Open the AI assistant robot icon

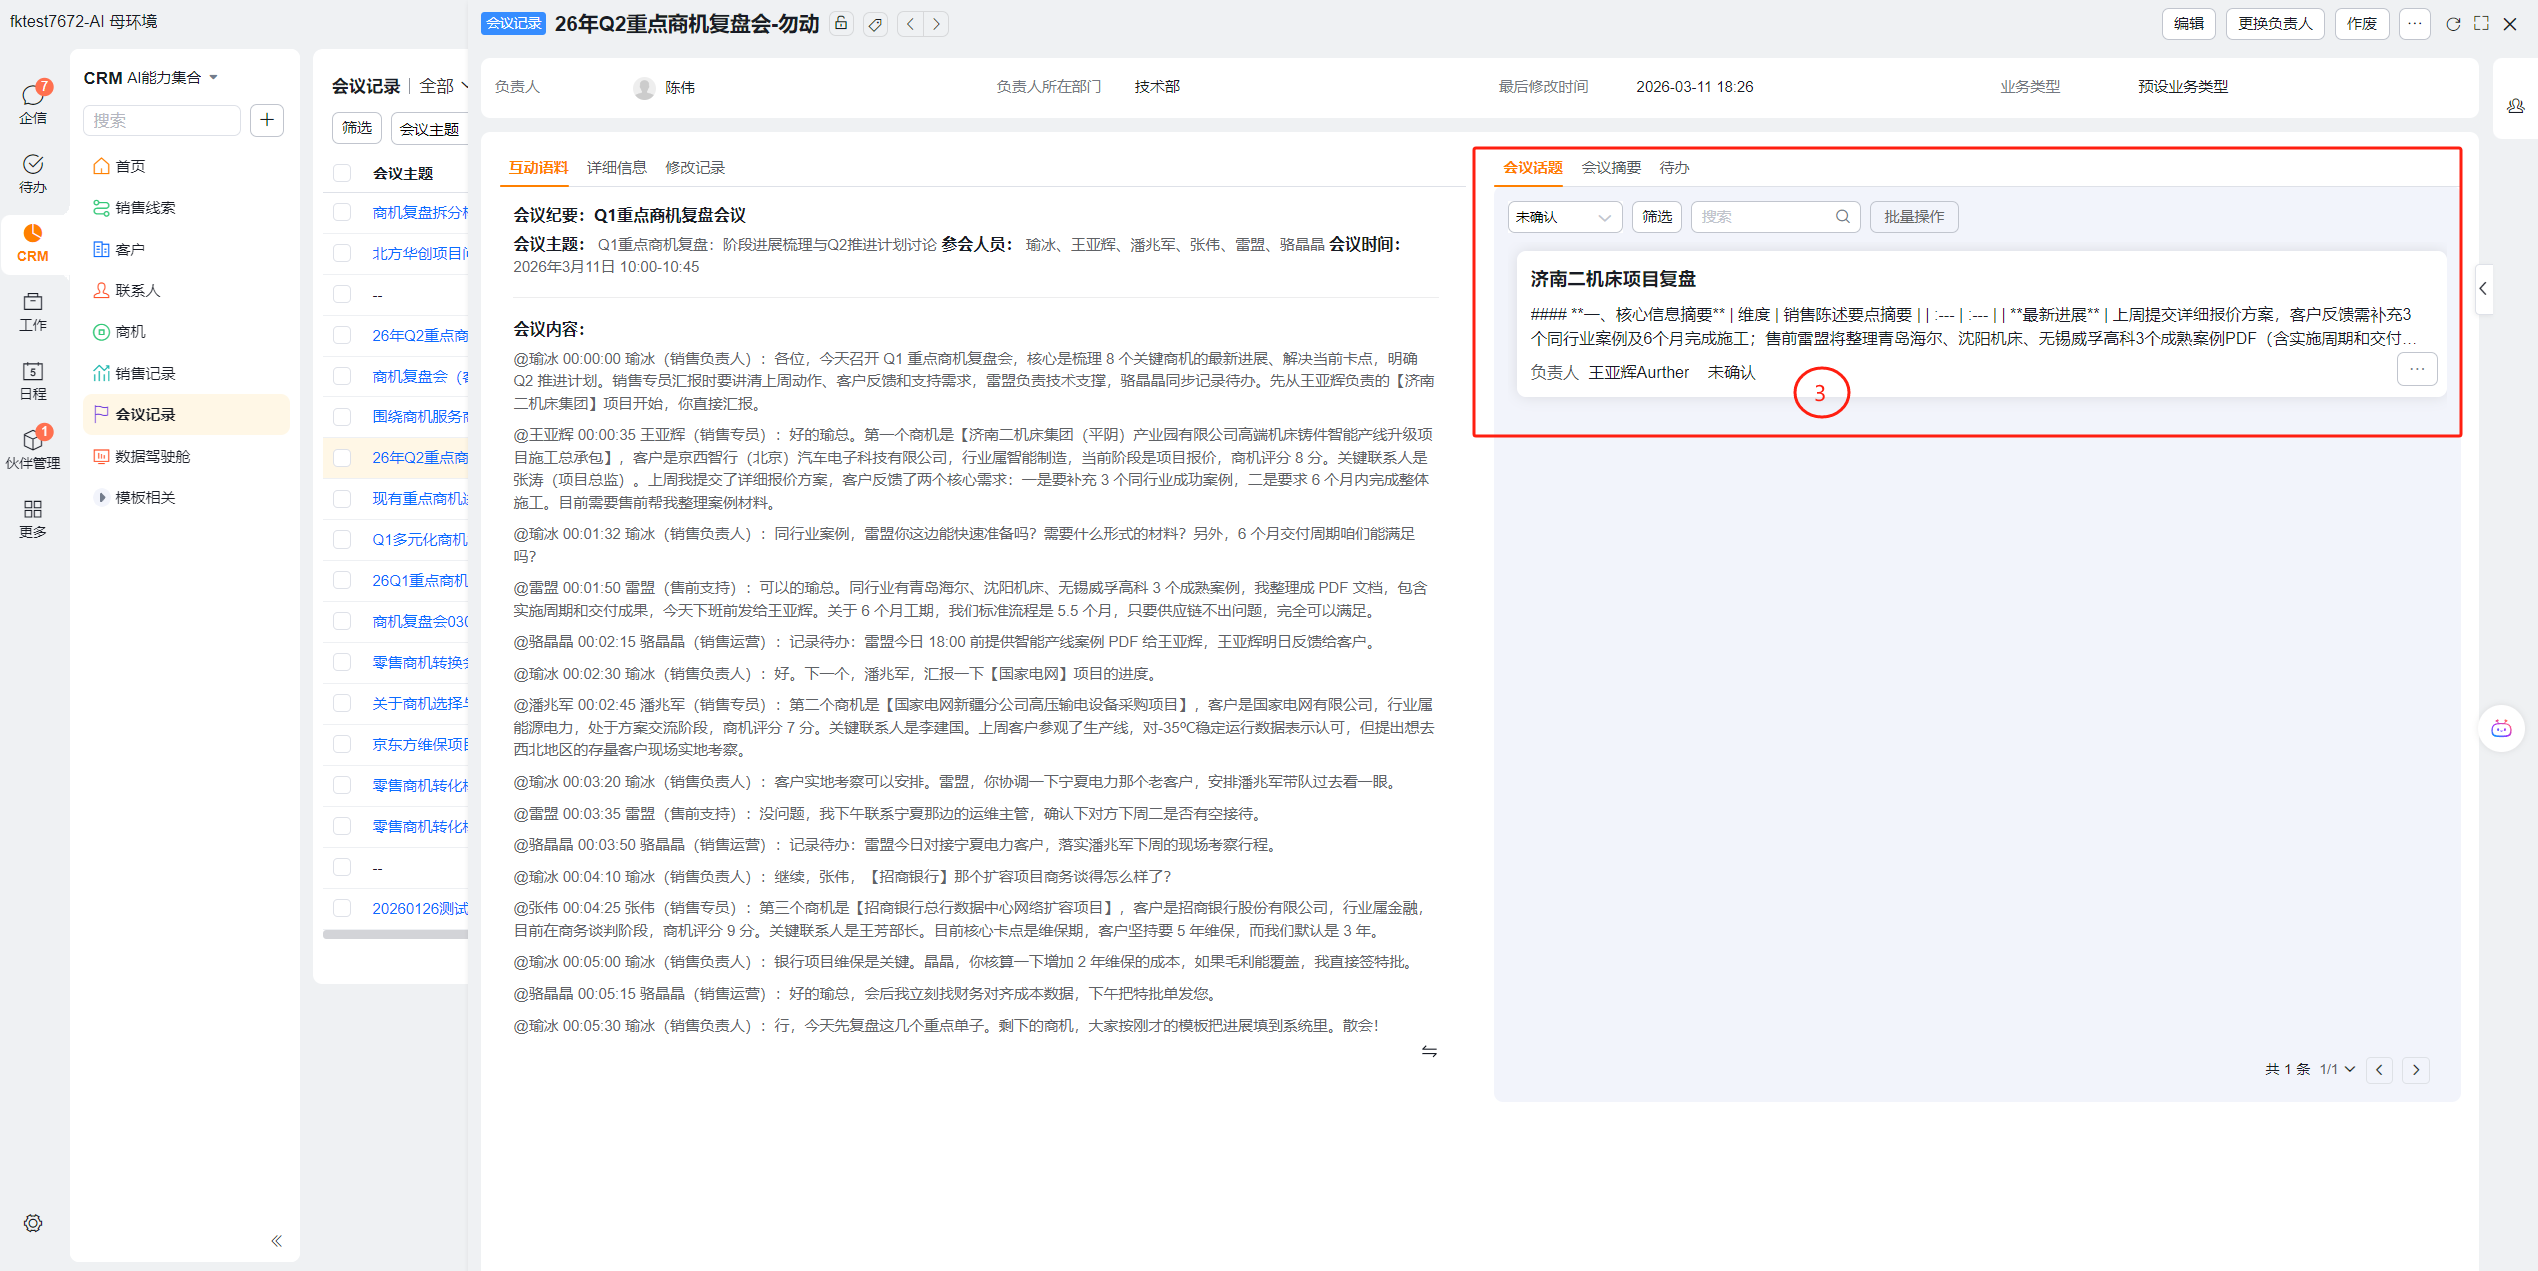click(x=2500, y=728)
